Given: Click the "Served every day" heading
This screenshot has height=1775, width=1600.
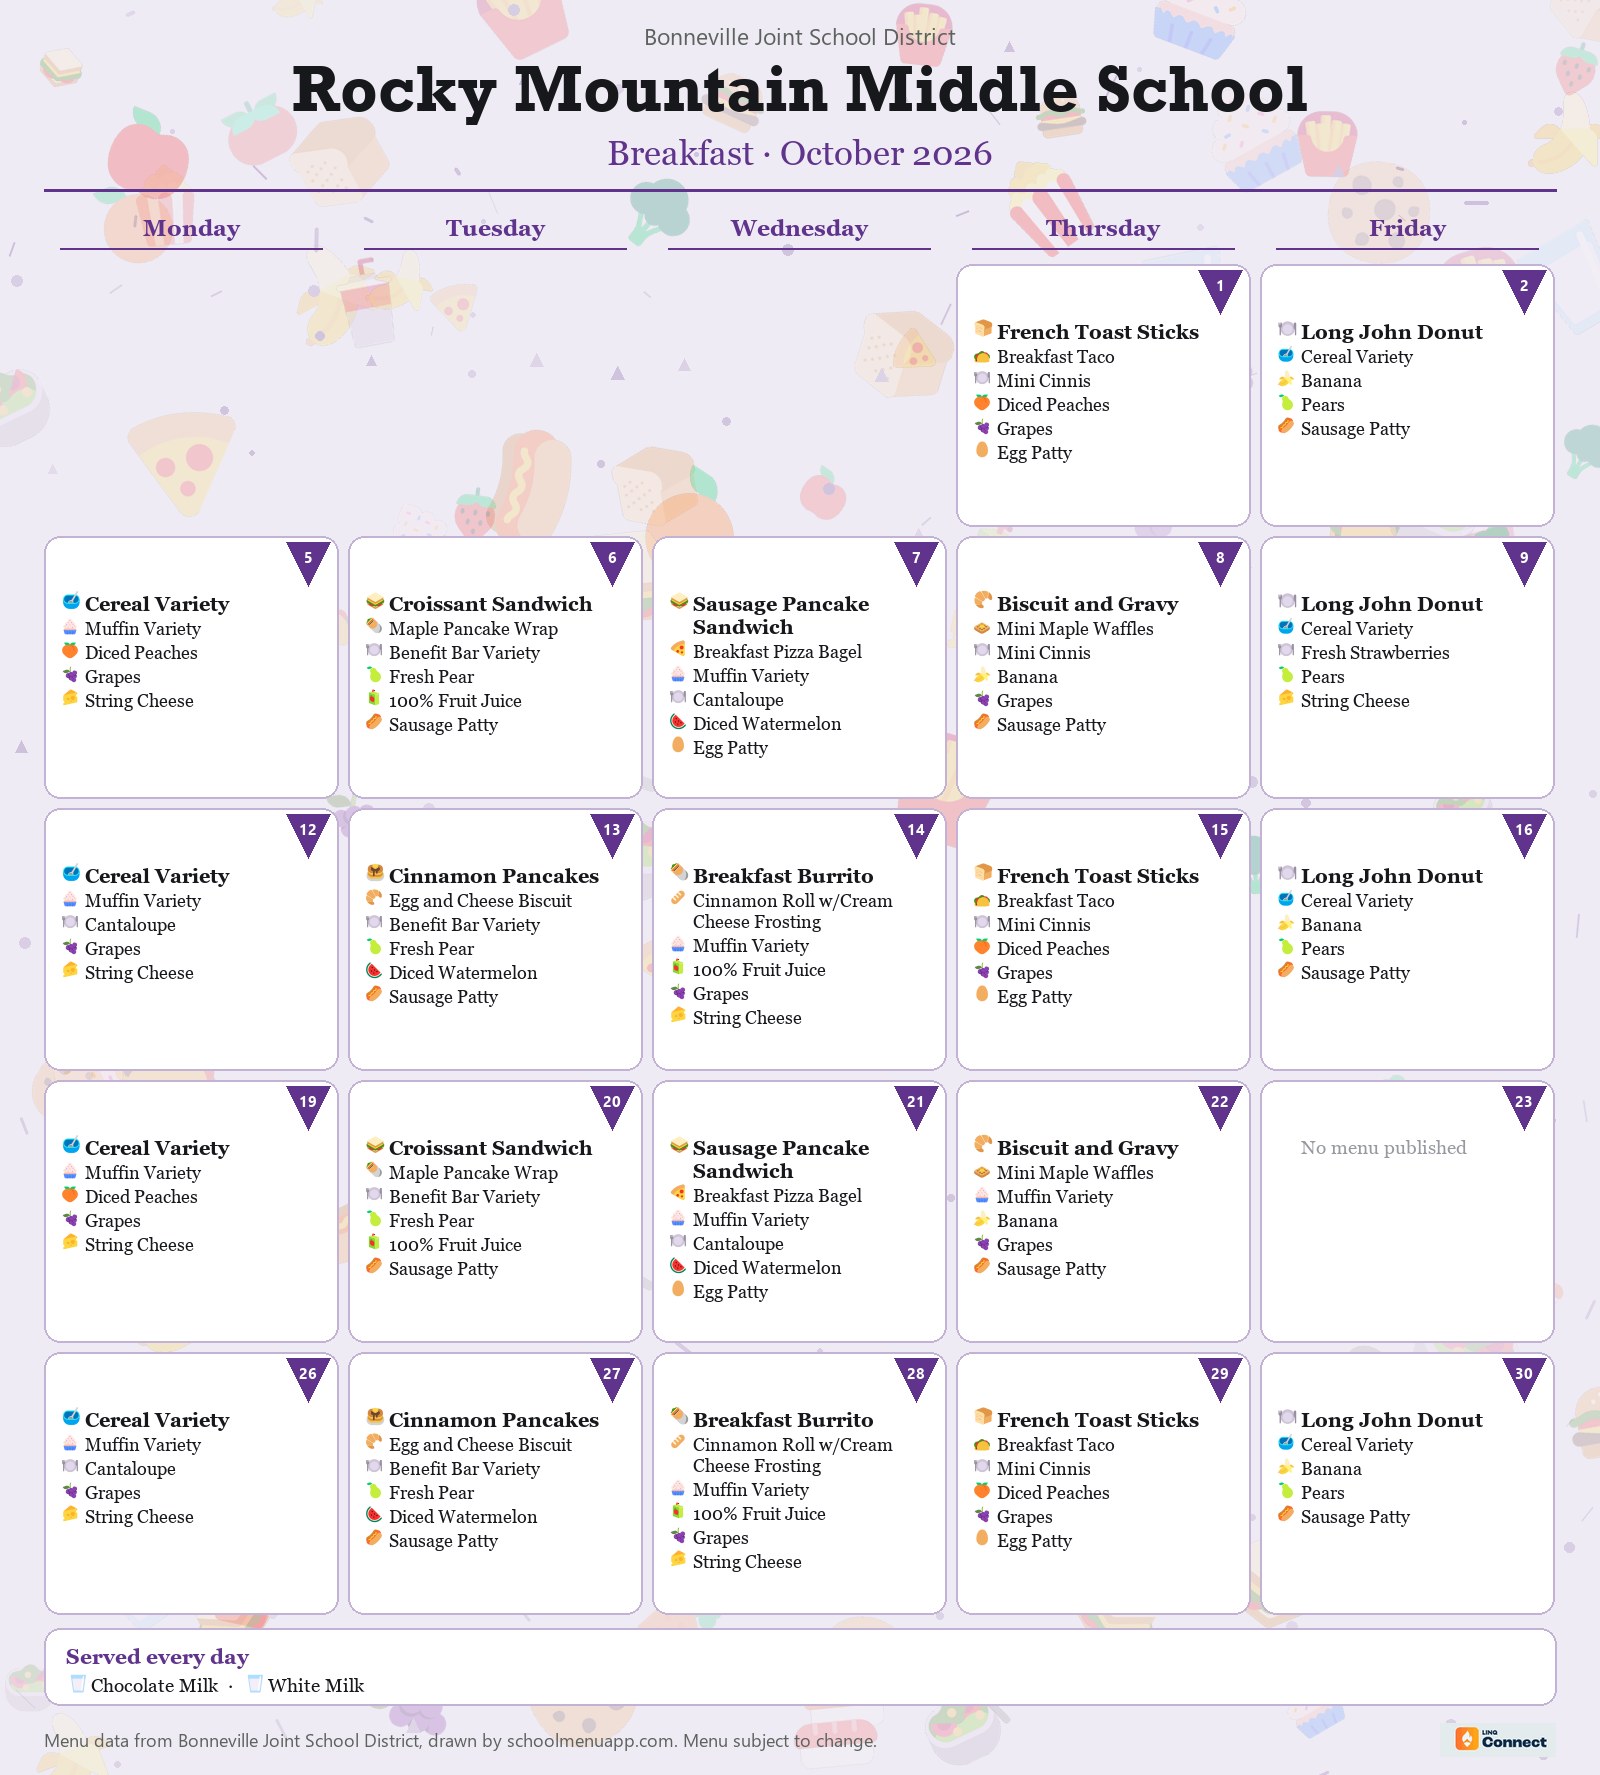Looking at the screenshot, I should tap(157, 1657).
